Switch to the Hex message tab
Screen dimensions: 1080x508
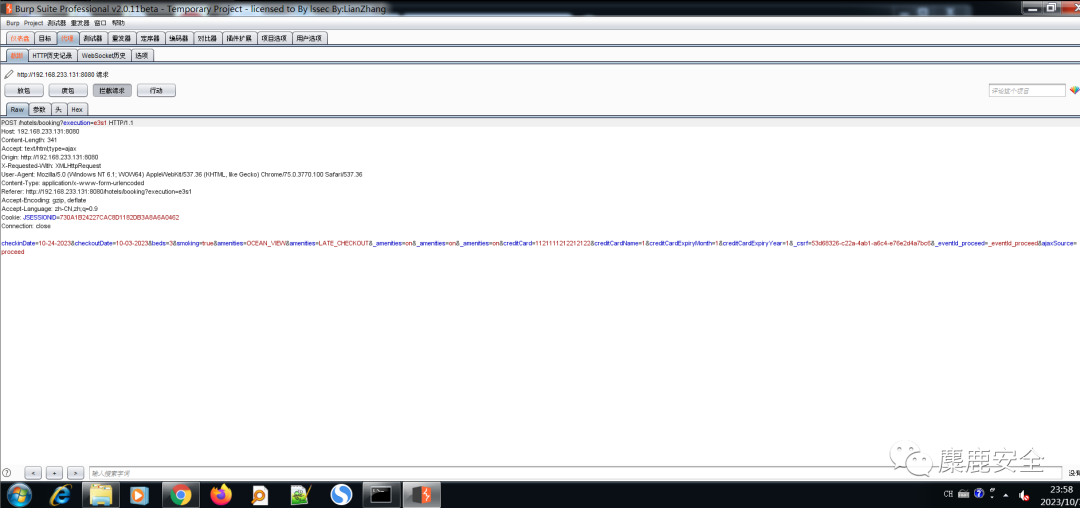click(77, 109)
